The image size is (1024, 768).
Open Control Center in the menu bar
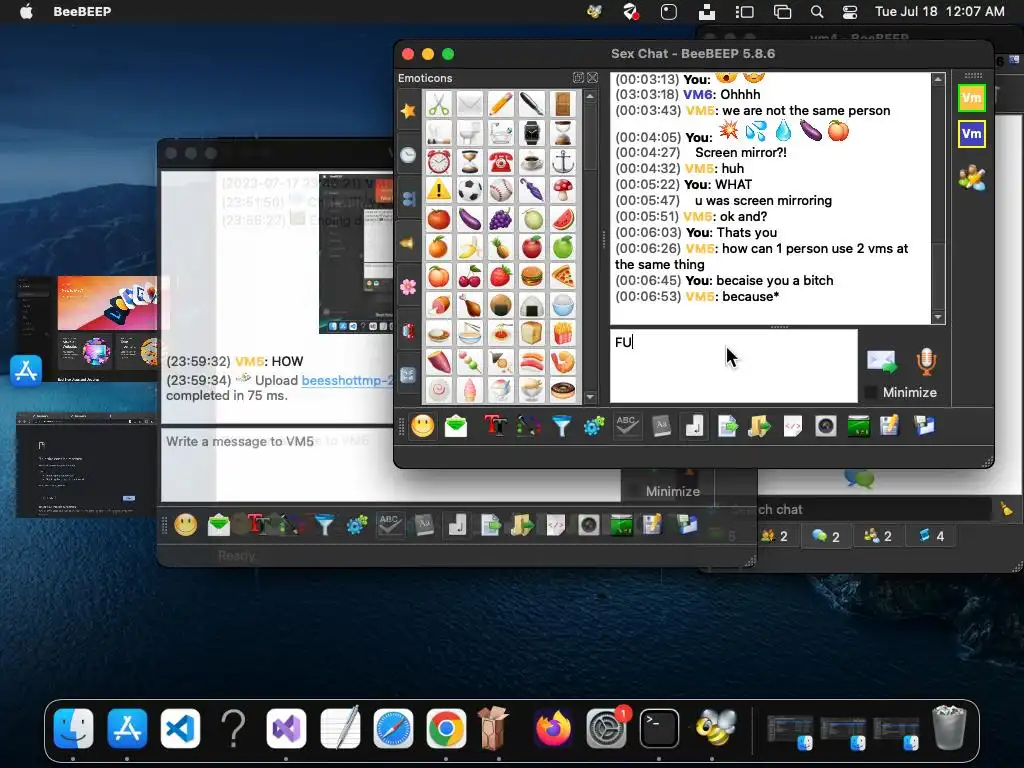click(x=850, y=11)
